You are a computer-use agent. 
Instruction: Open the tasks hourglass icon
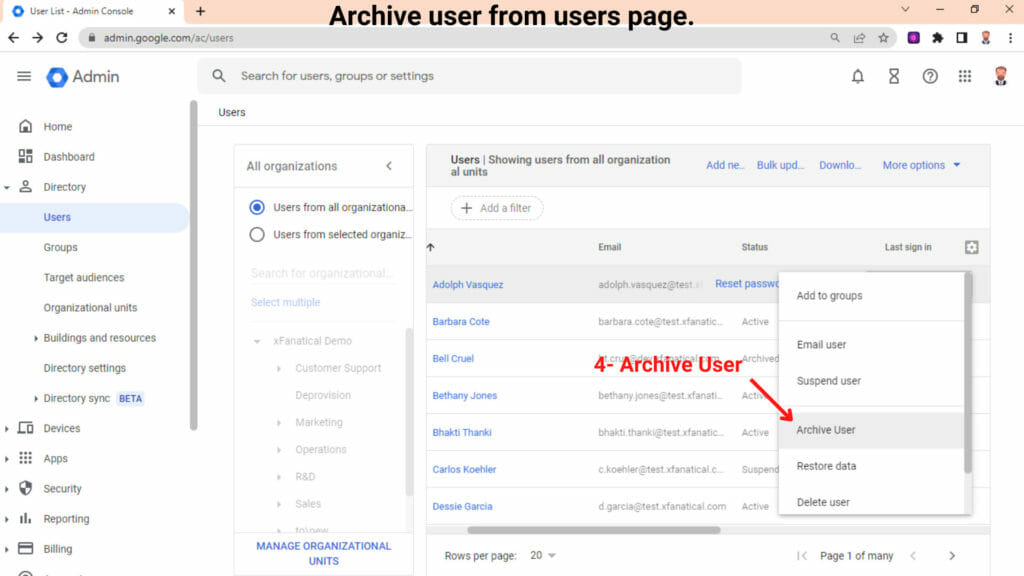click(893, 75)
